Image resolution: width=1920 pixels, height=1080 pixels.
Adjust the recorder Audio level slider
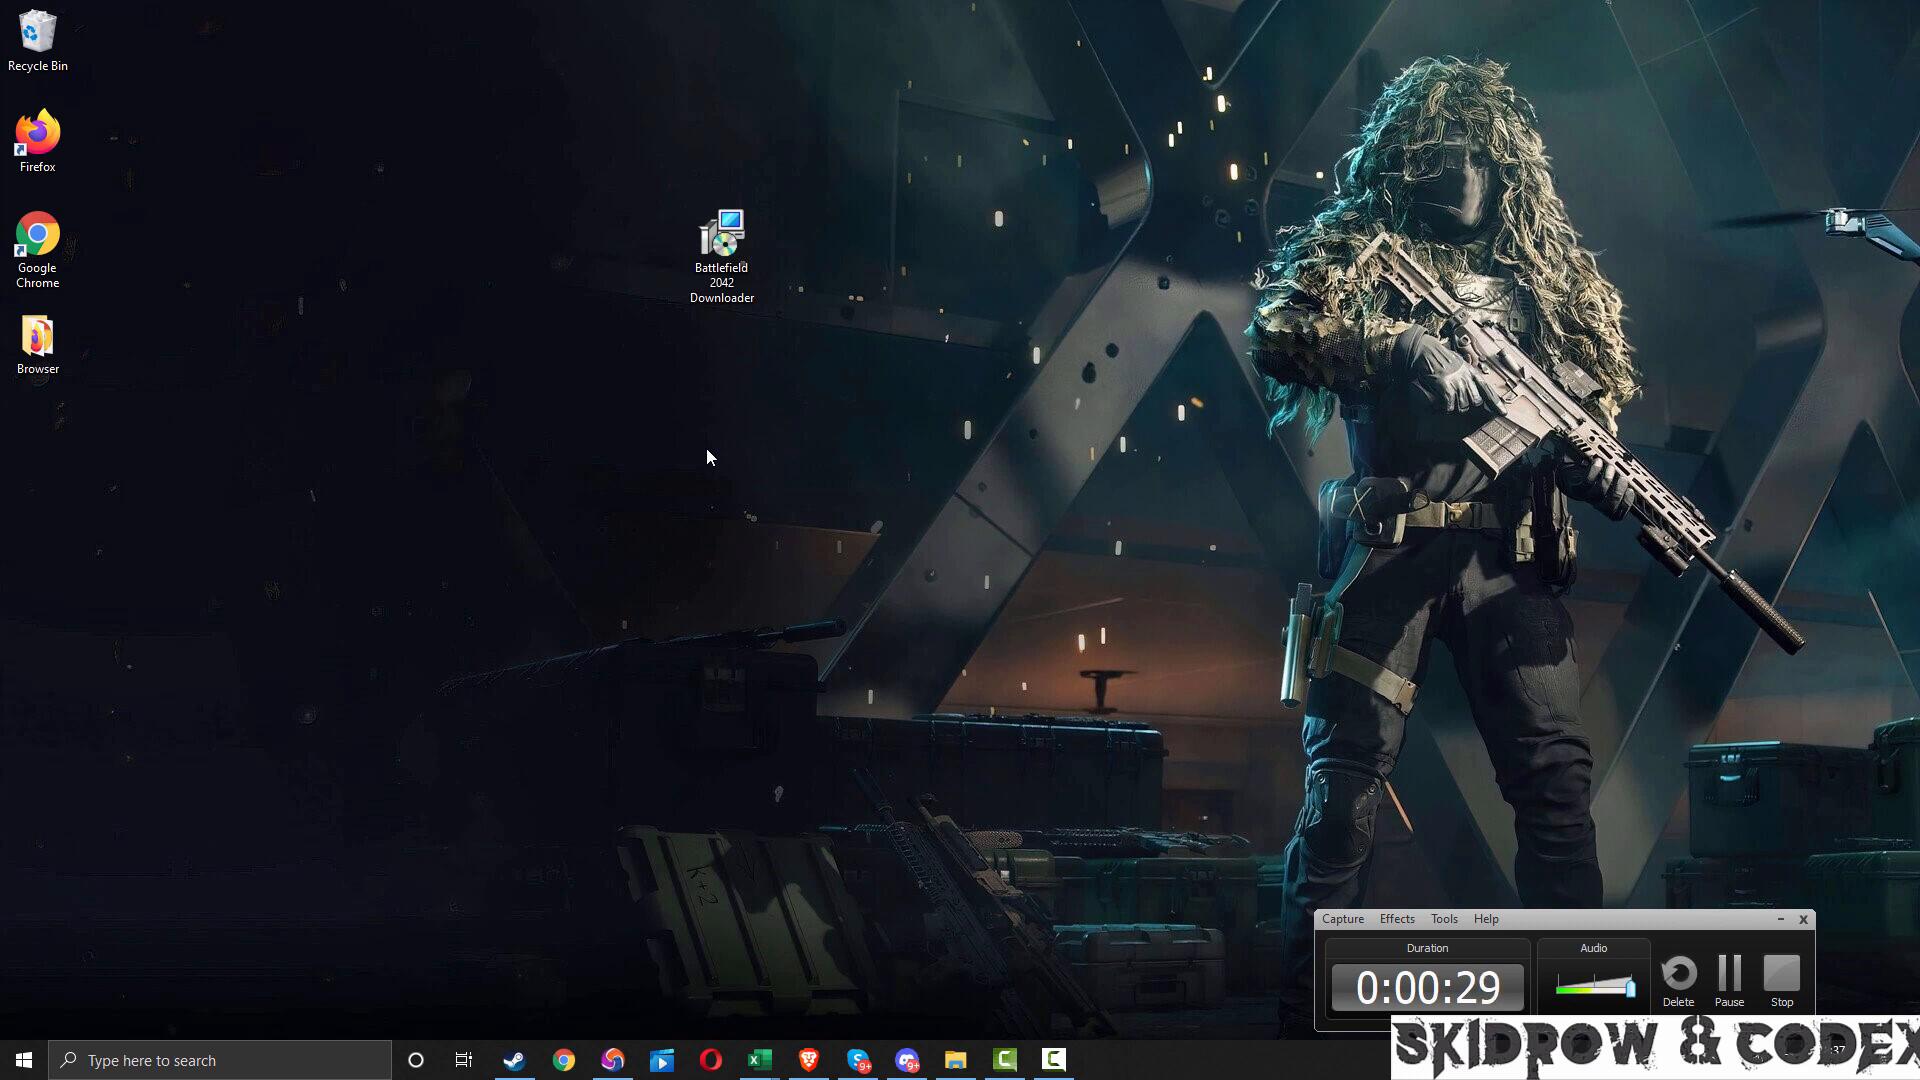tap(1630, 988)
